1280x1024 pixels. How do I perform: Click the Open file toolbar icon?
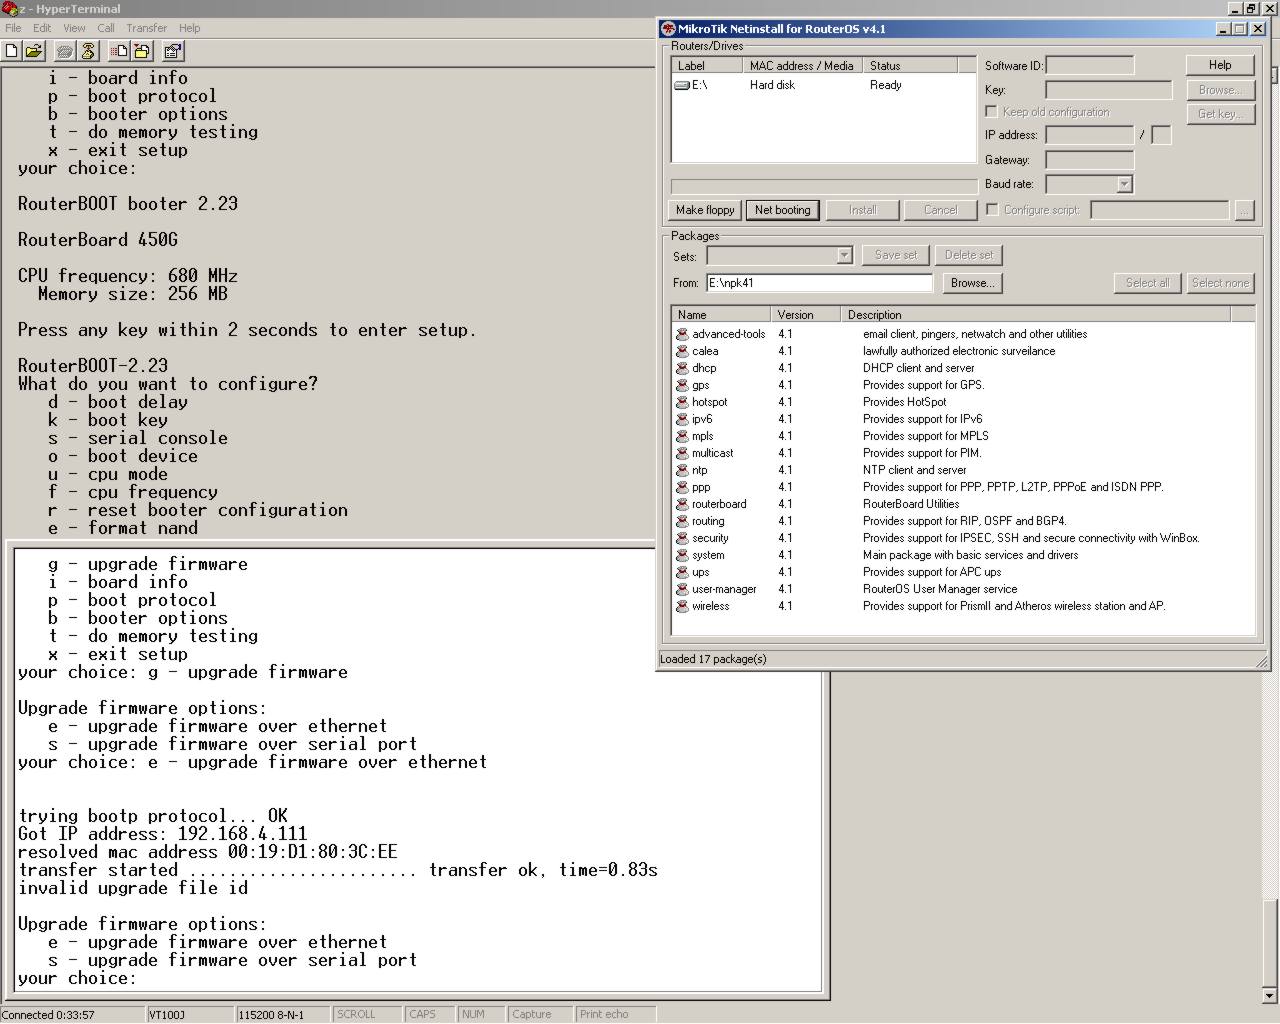point(34,51)
